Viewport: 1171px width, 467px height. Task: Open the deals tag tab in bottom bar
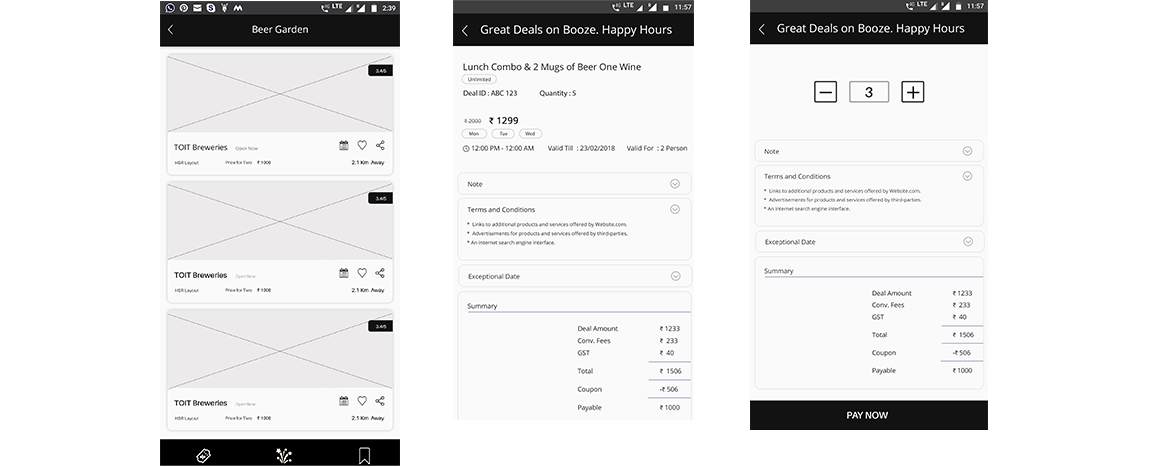(x=203, y=456)
